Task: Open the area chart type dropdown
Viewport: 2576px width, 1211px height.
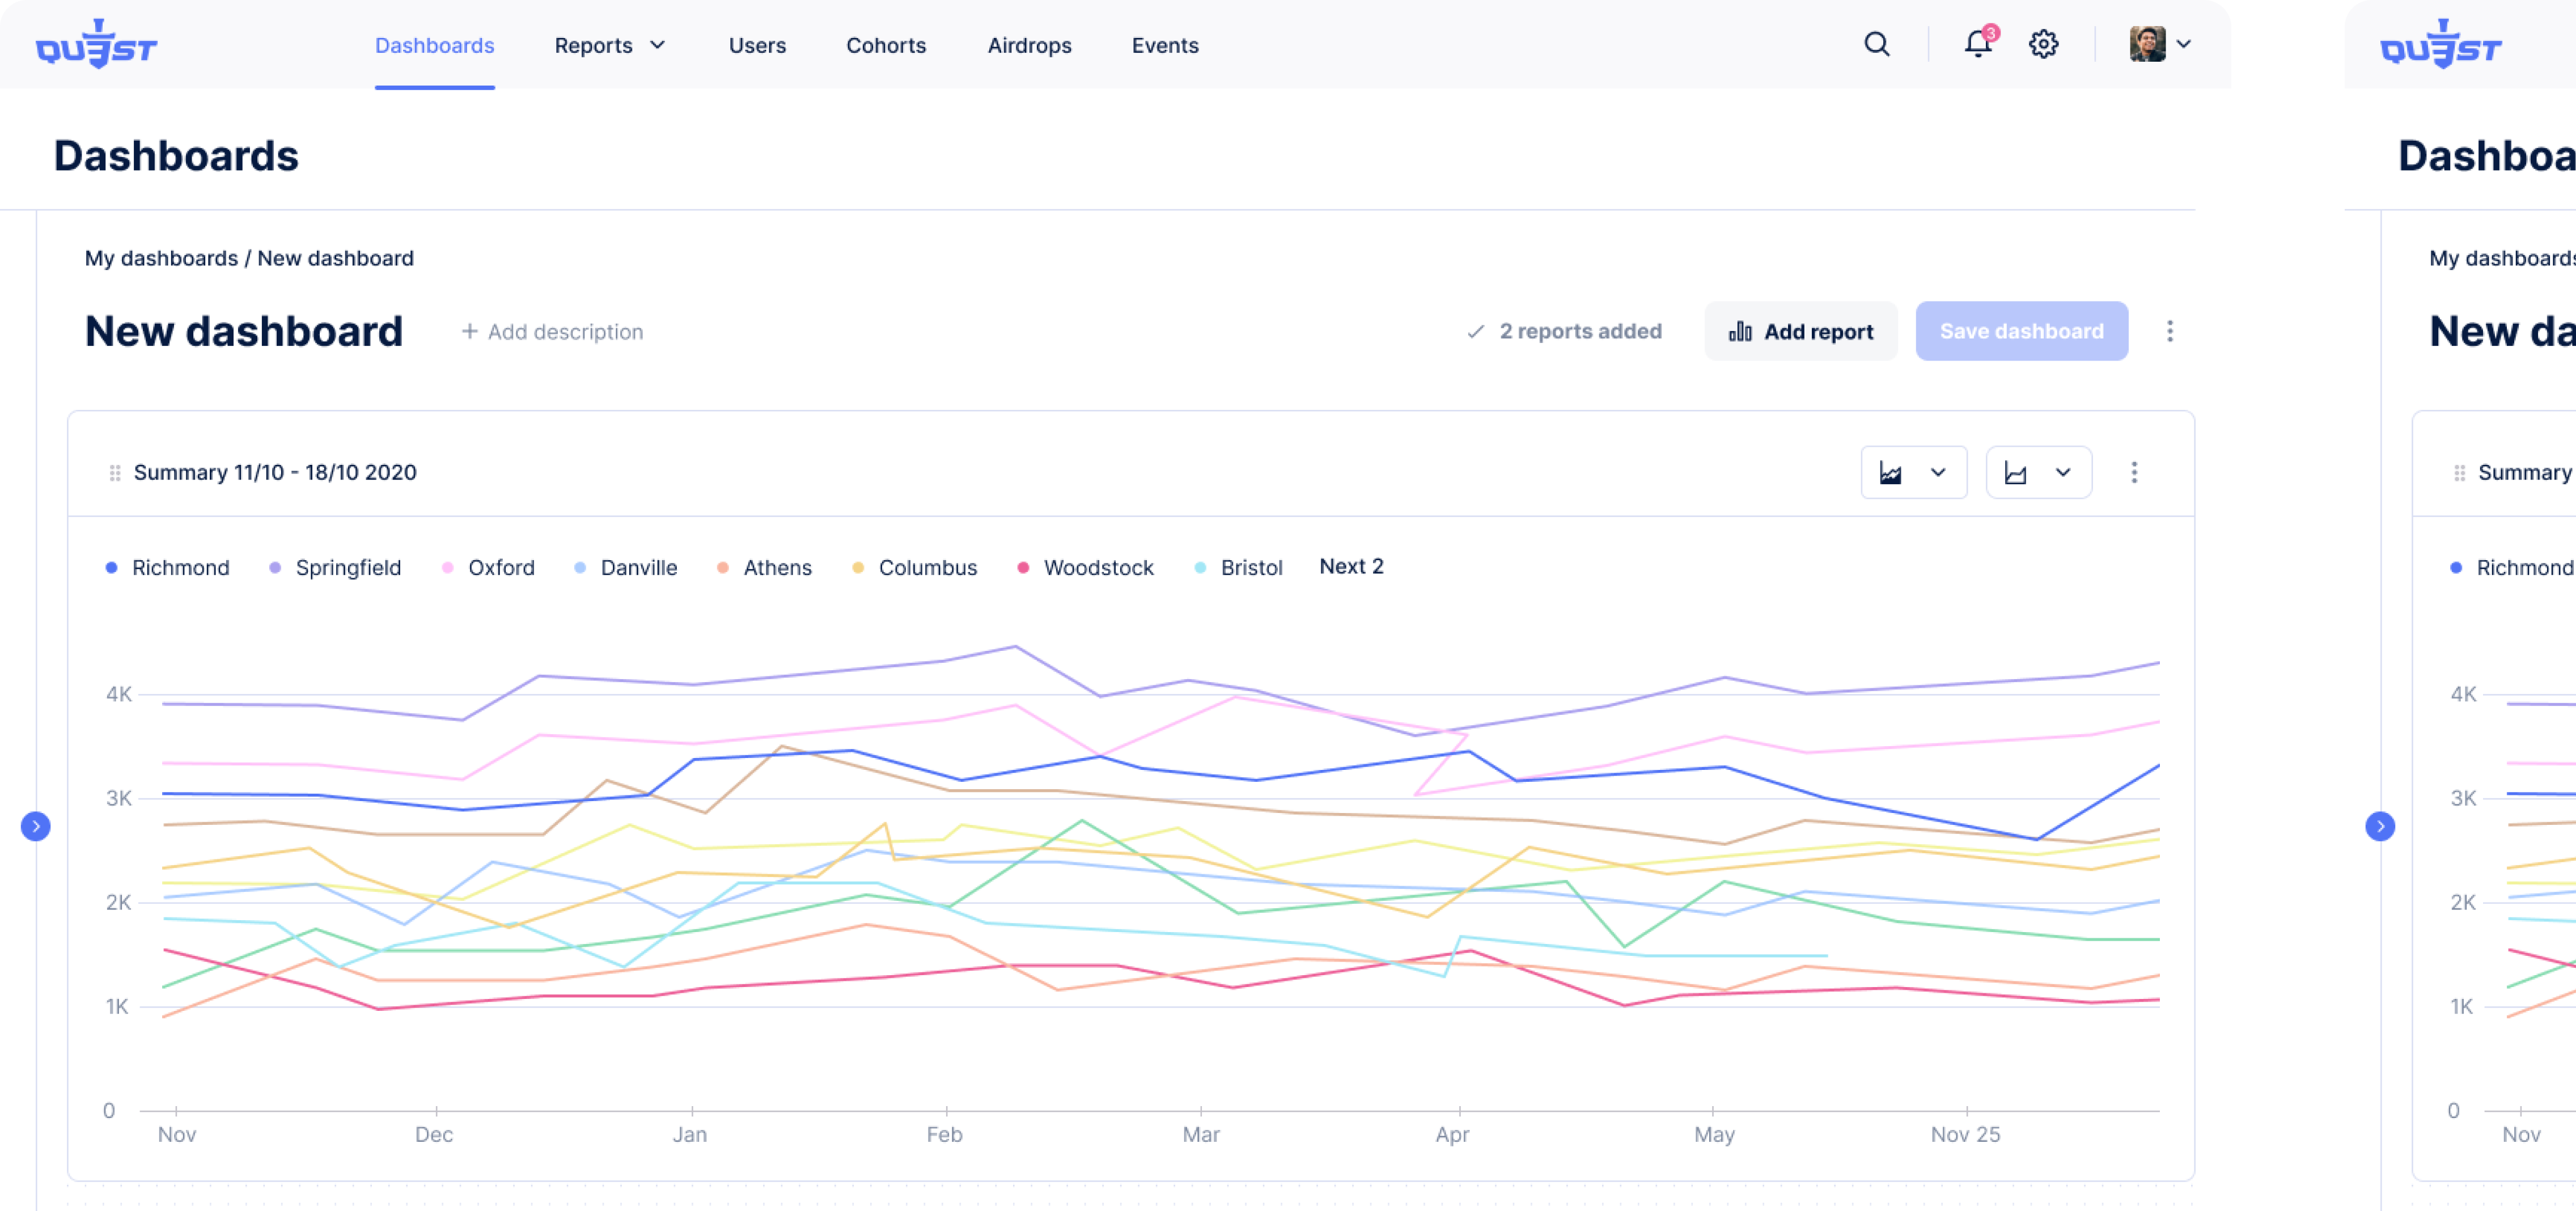Action: (x=1913, y=472)
